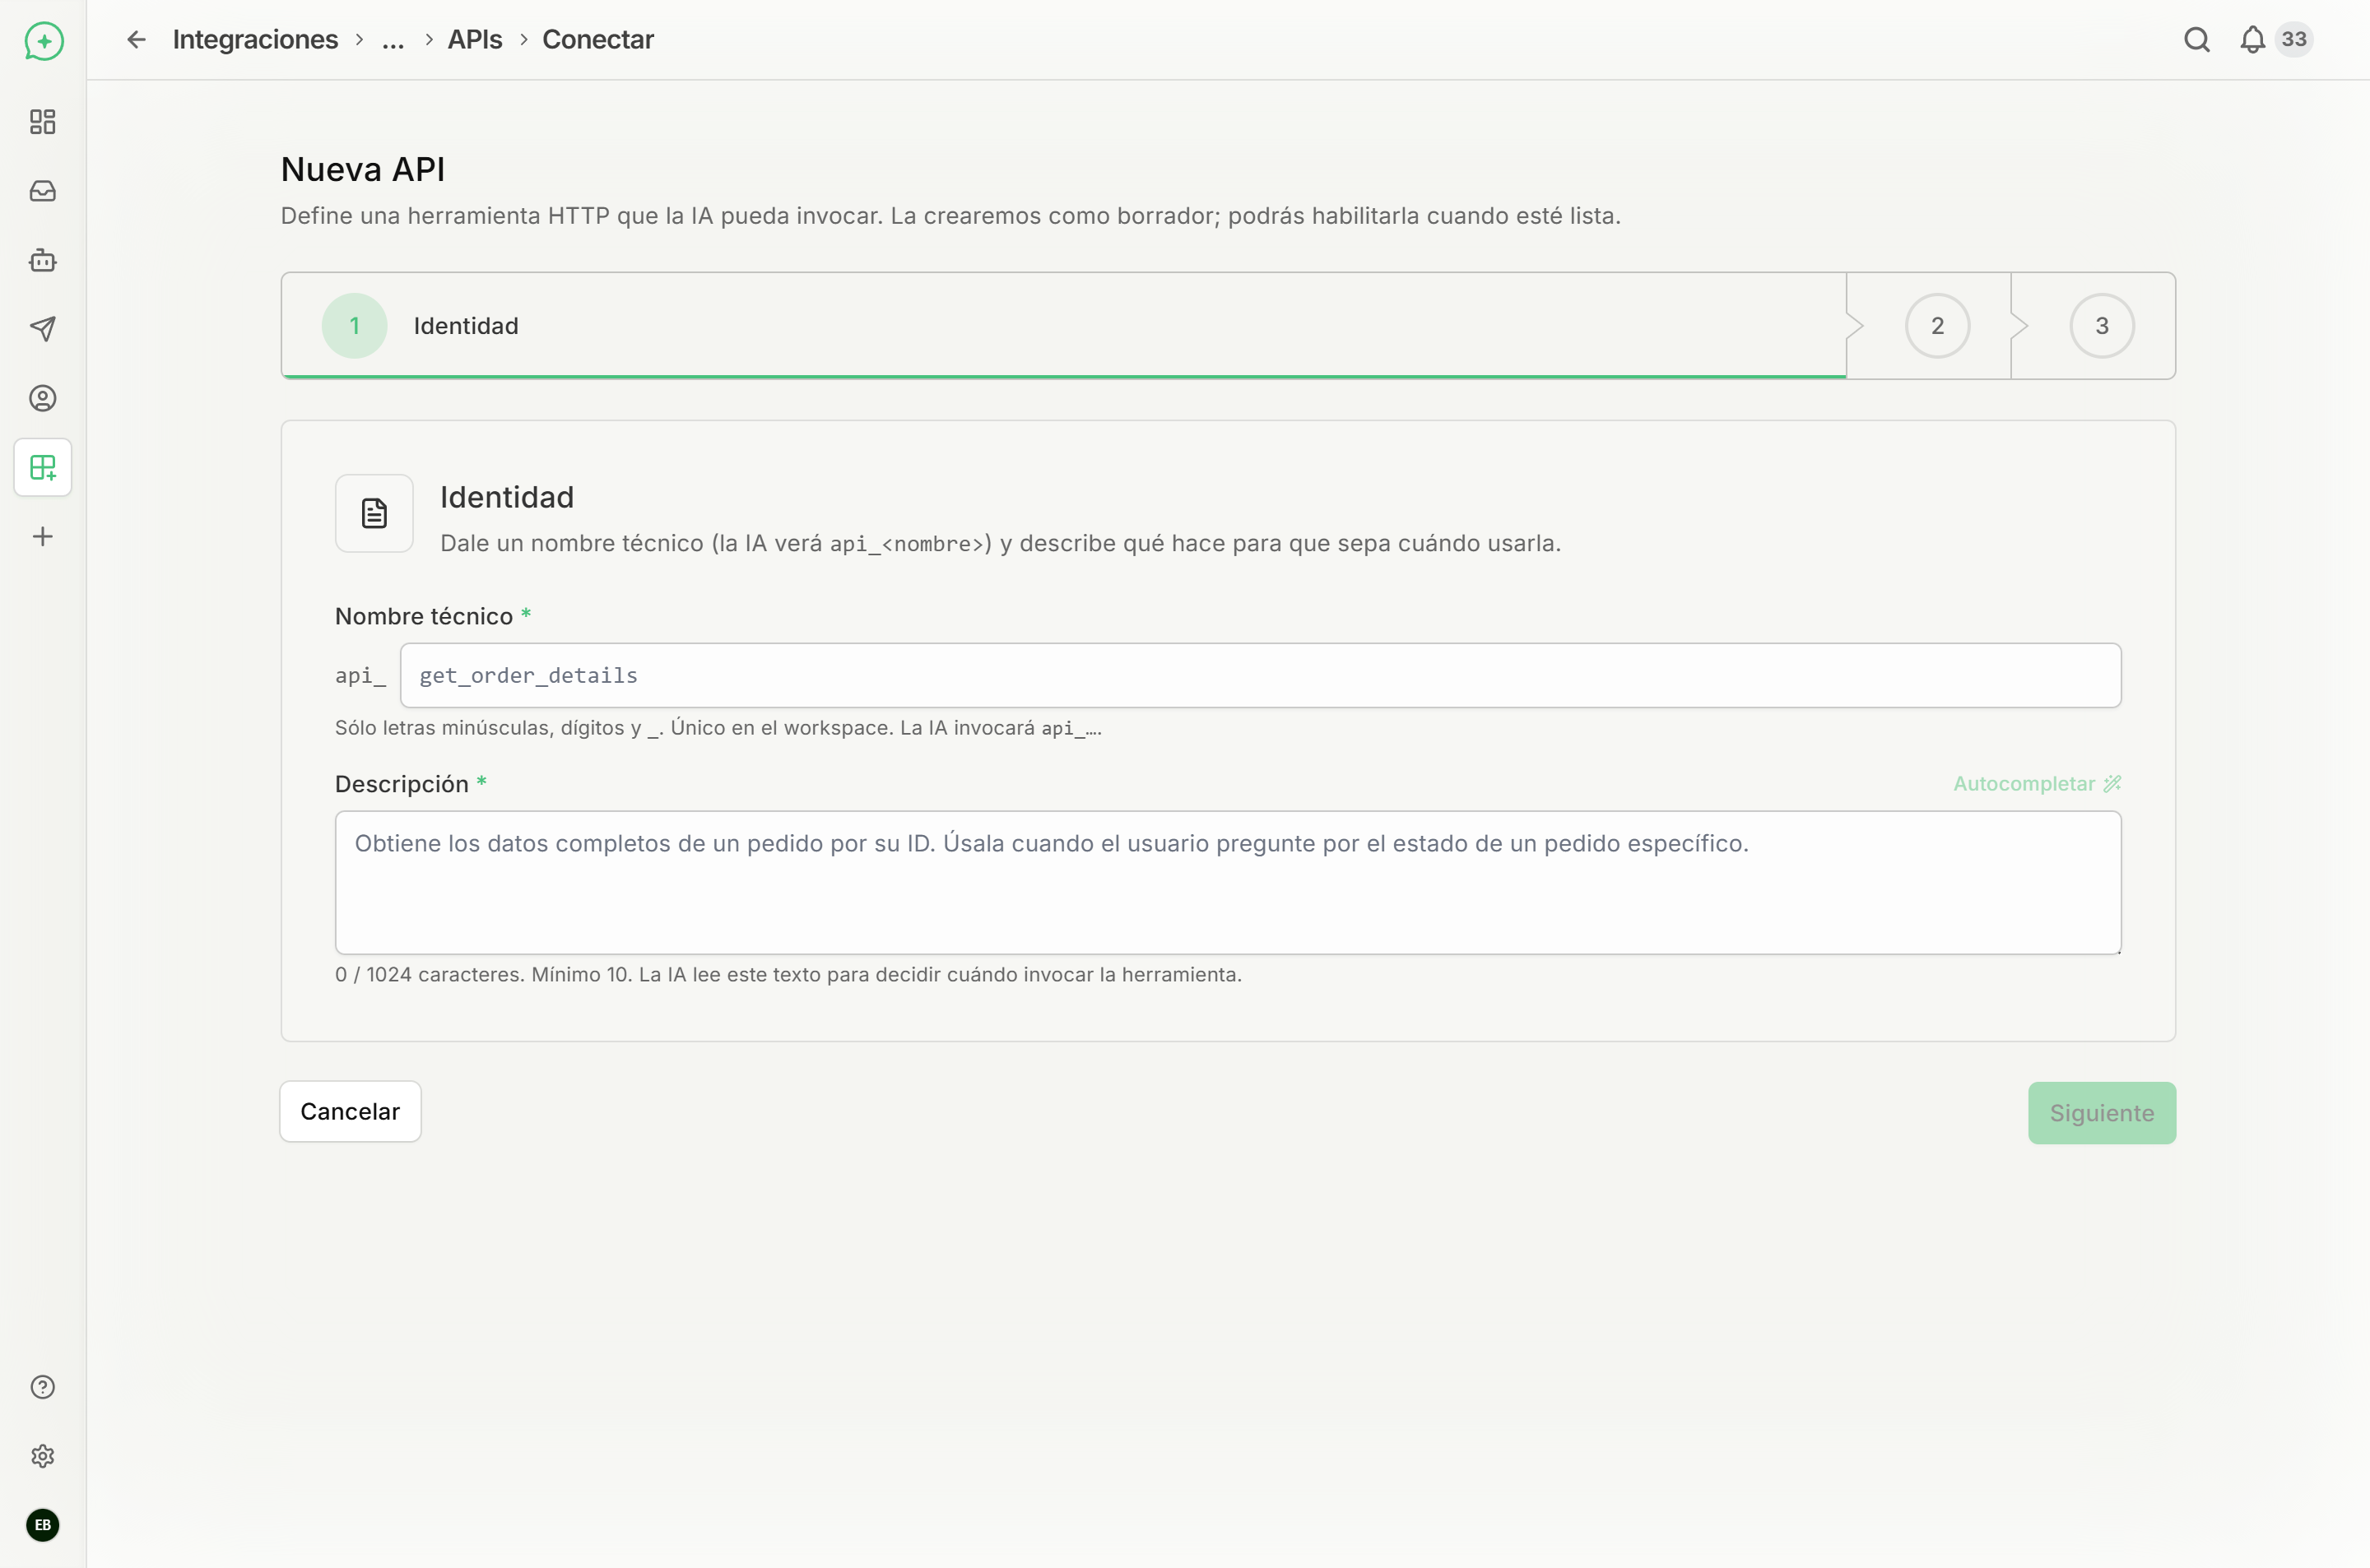
Task: Click the Autocompletar magic wand link
Action: pos(2037,784)
